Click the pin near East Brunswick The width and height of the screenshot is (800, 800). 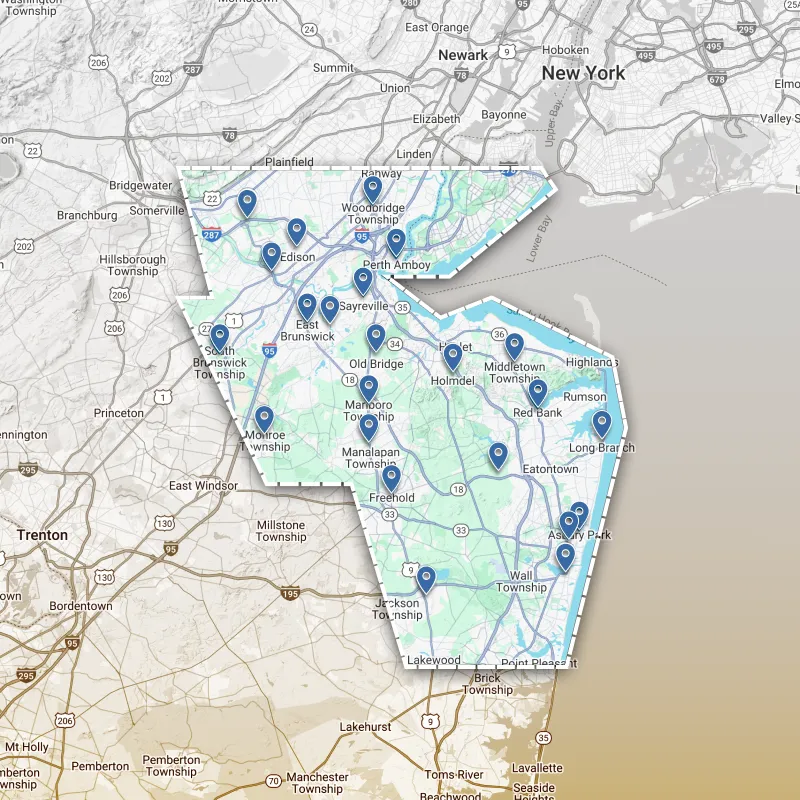pyautogui.click(x=306, y=302)
